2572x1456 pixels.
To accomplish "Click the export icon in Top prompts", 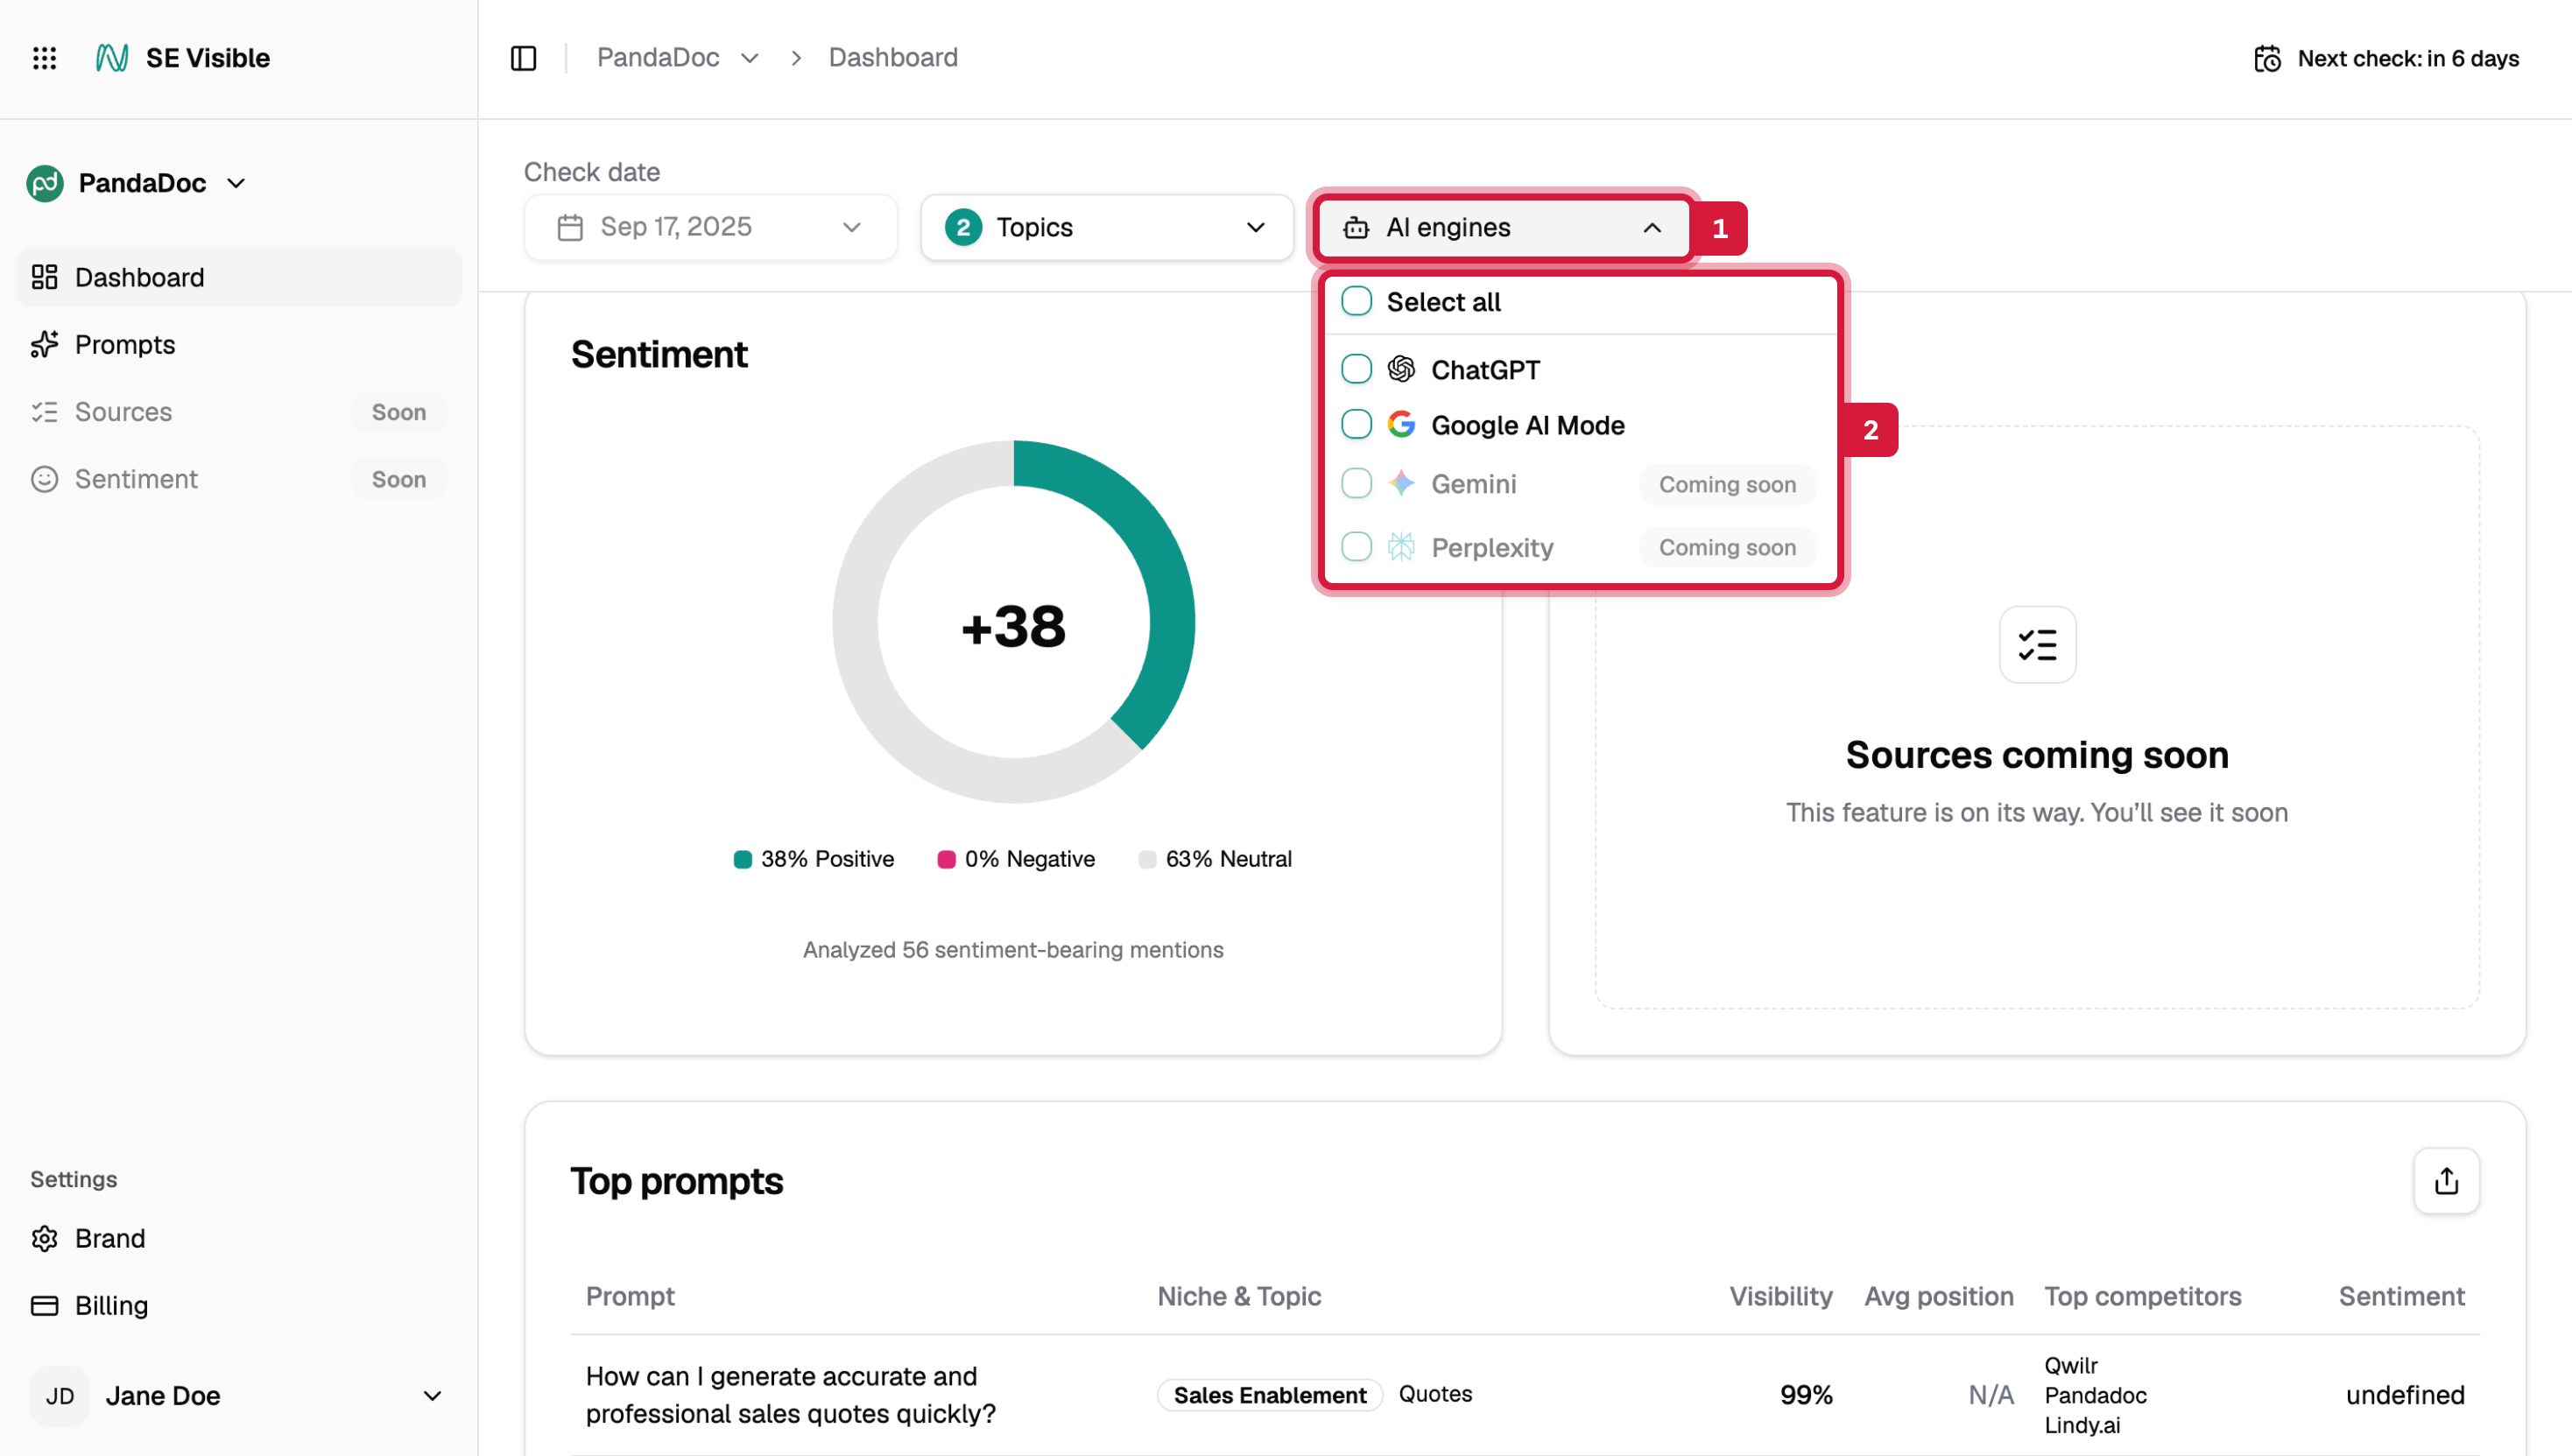I will click(2446, 1181).
